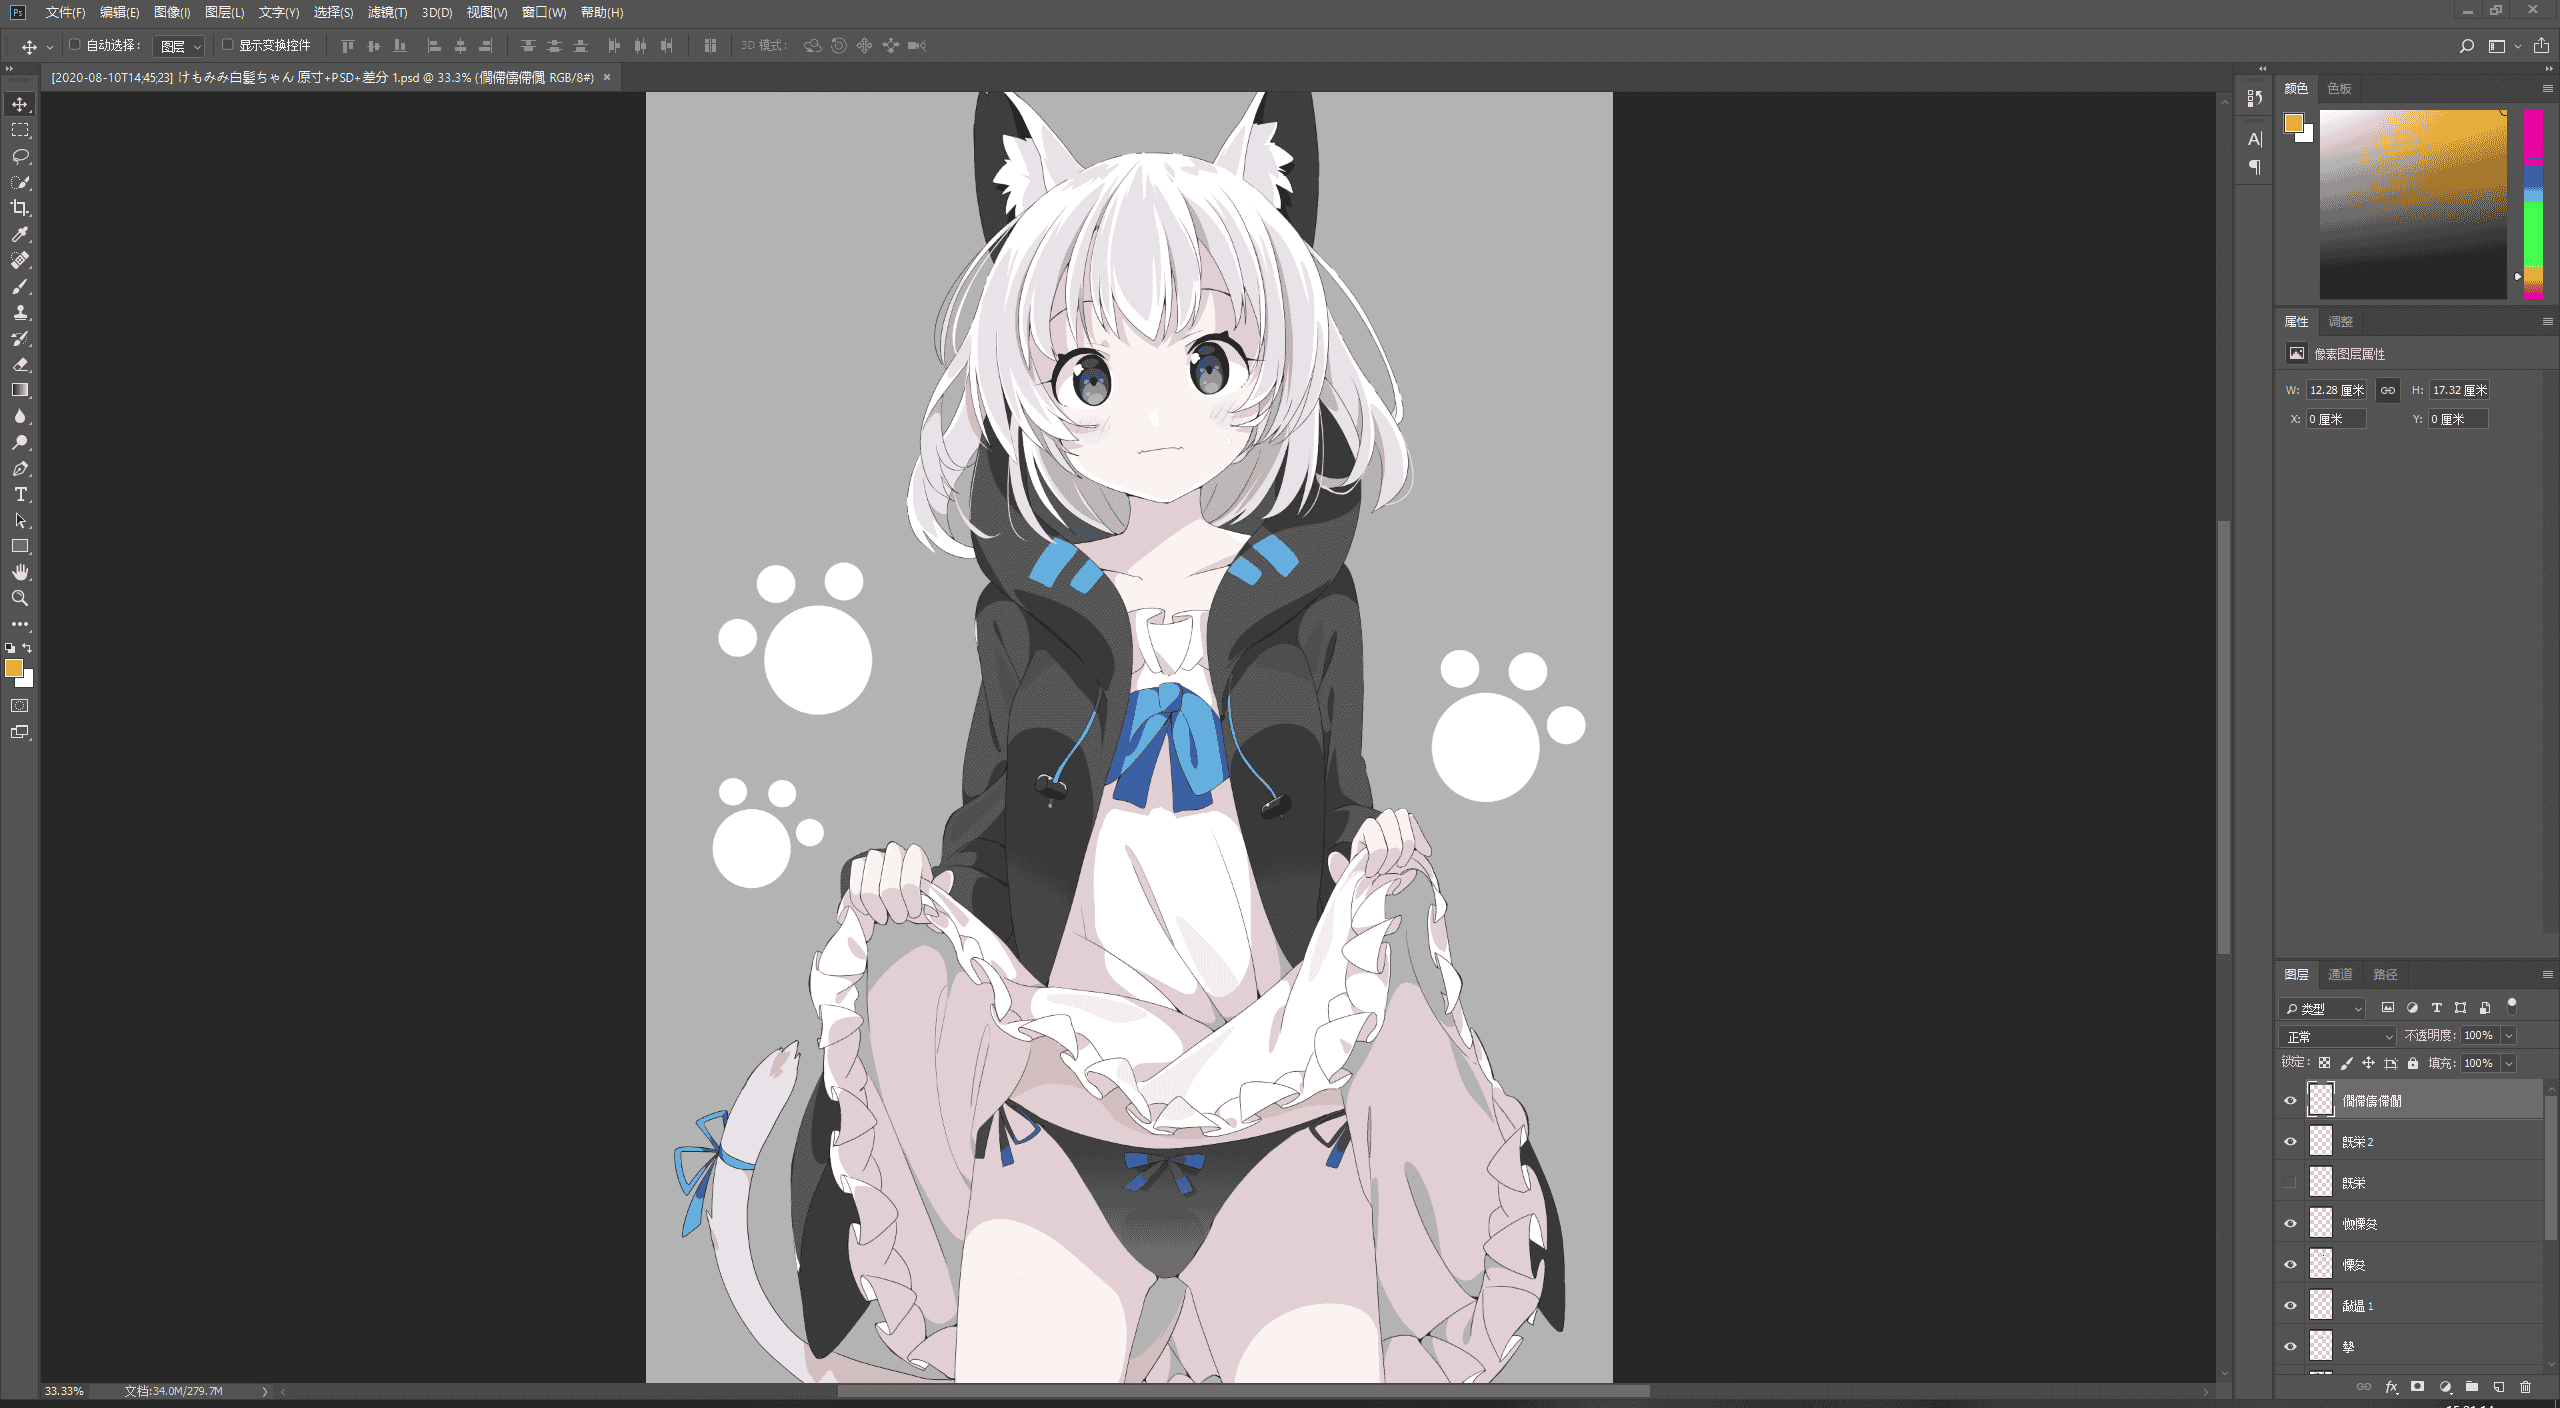Activate the Zoom tool in toolbar
The image size is (2560, 1408).
pyautogui.click(x=20, y=598)
